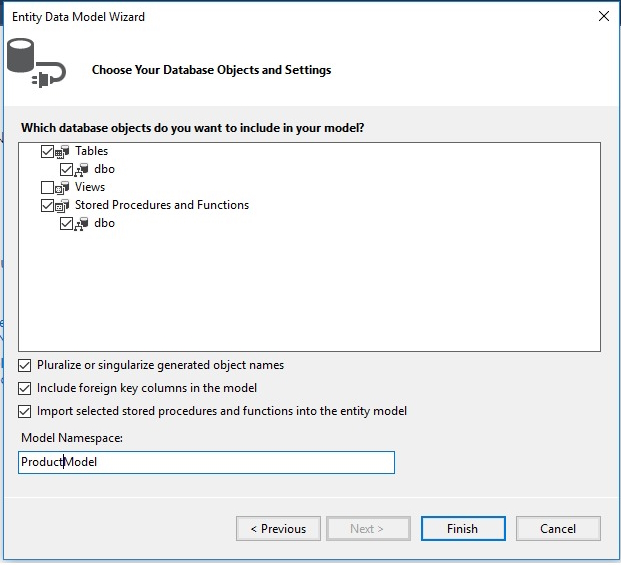Click the database plug icon in header
621x565 pixels.
[x=36, y=64]
